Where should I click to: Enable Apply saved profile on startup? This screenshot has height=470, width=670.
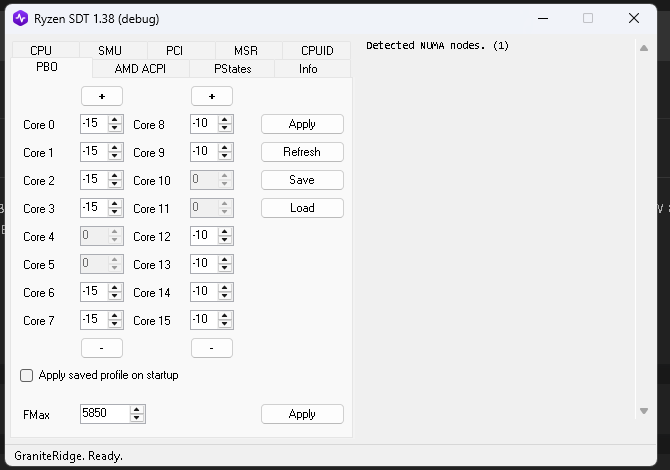click(x=27, y=376)
